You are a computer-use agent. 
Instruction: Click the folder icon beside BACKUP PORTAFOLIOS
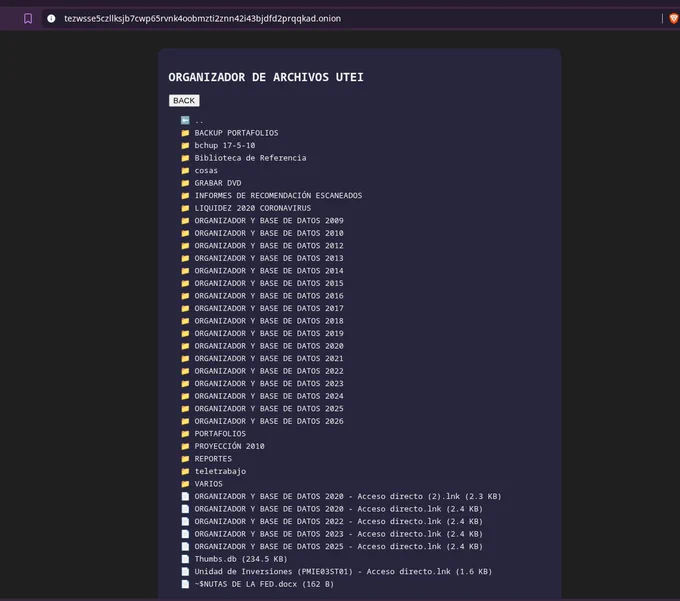[185, 133]
